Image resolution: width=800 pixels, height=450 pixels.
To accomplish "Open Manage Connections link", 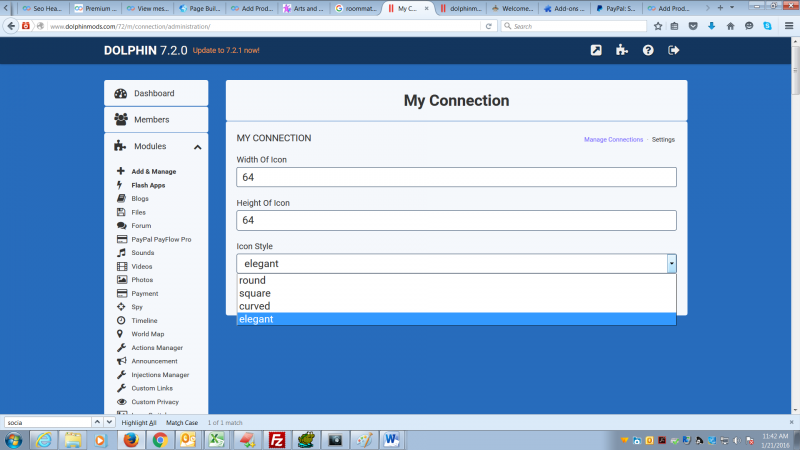I will tap(613, 139).
